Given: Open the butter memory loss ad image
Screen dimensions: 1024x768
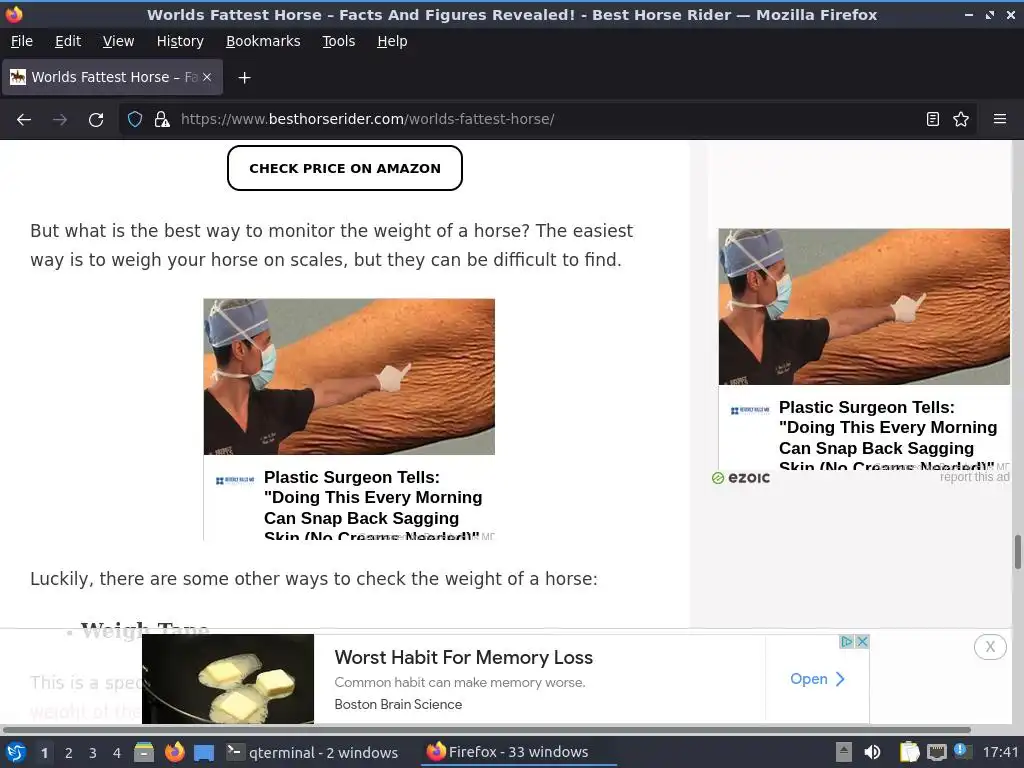Looking at the screenshot, I should tap(228, 679).
